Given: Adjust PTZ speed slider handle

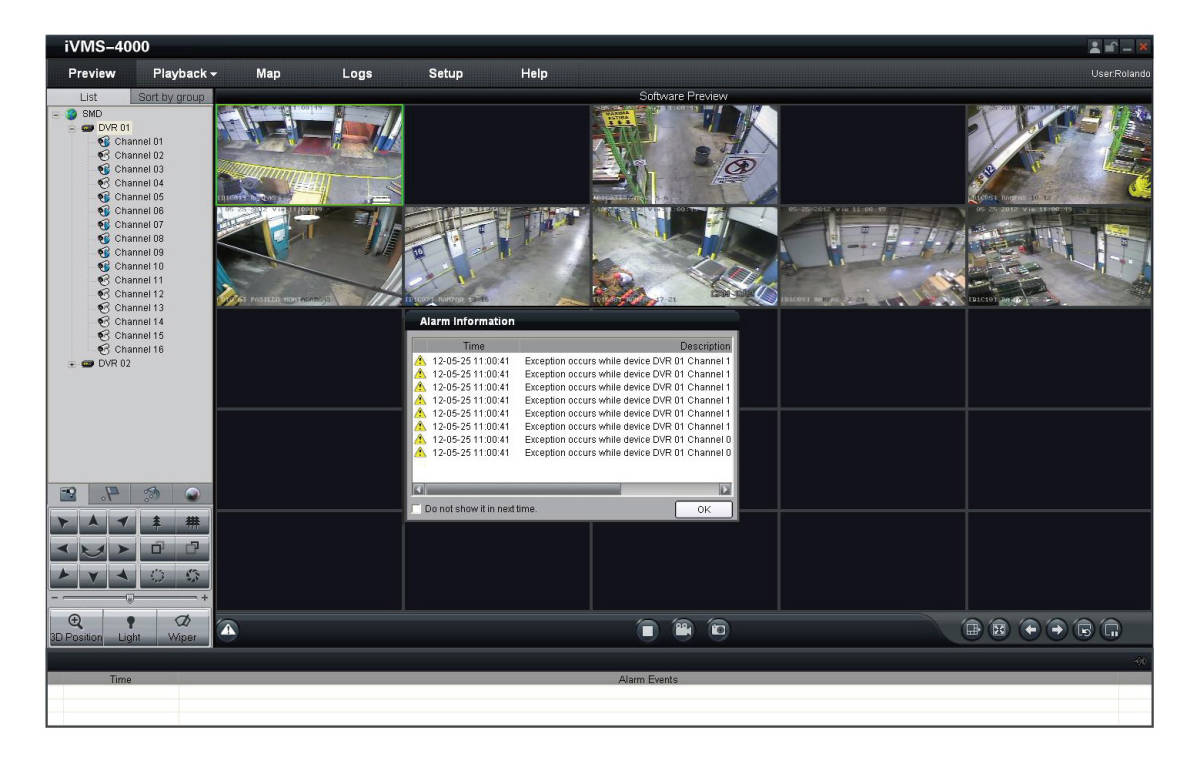Looking at the screenshot, I should click(x=129, y=597).
